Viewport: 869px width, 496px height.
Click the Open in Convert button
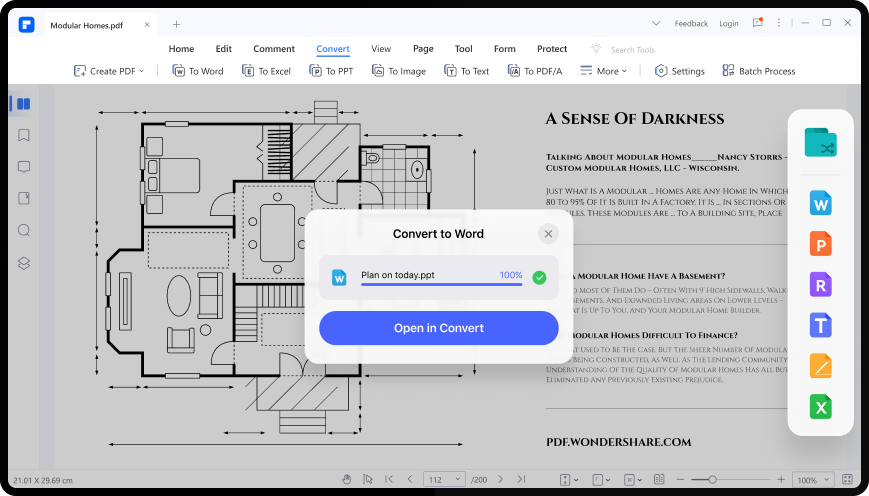tap(438, 328)
